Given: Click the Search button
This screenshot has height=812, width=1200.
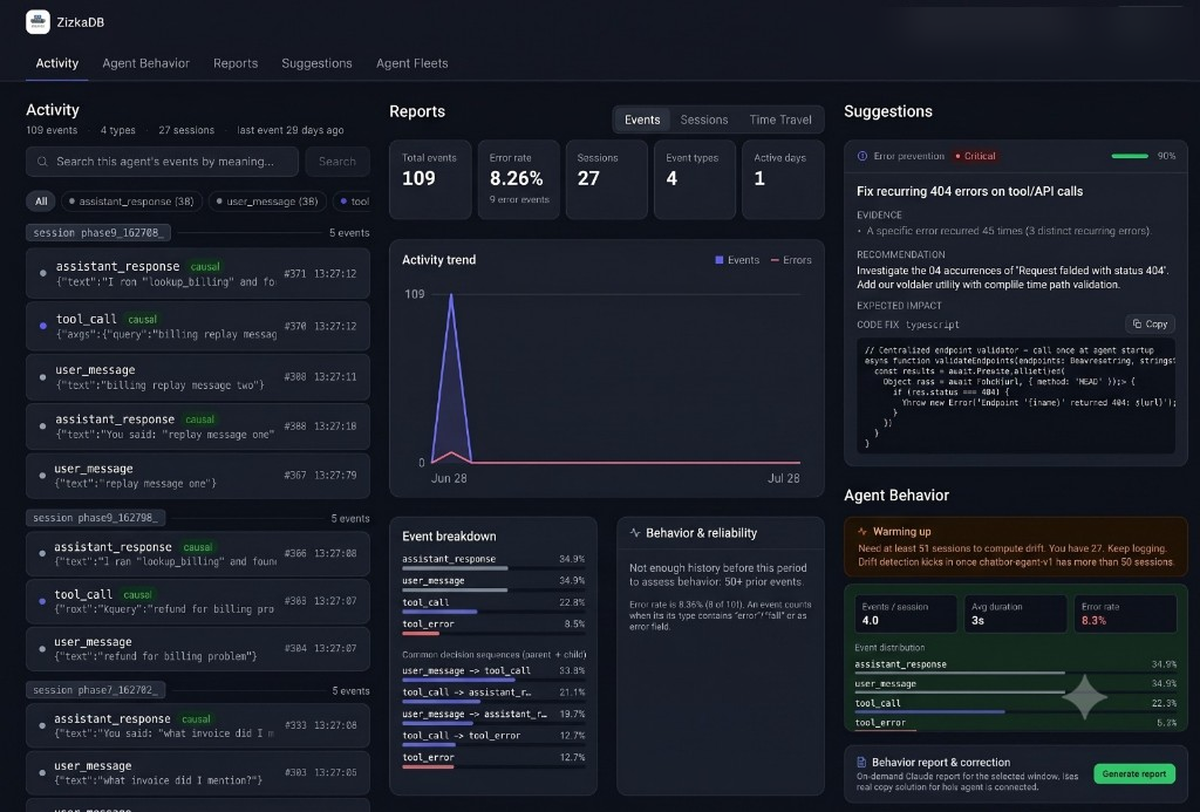Looking at the screenshot, I should (x=337, y=161).
